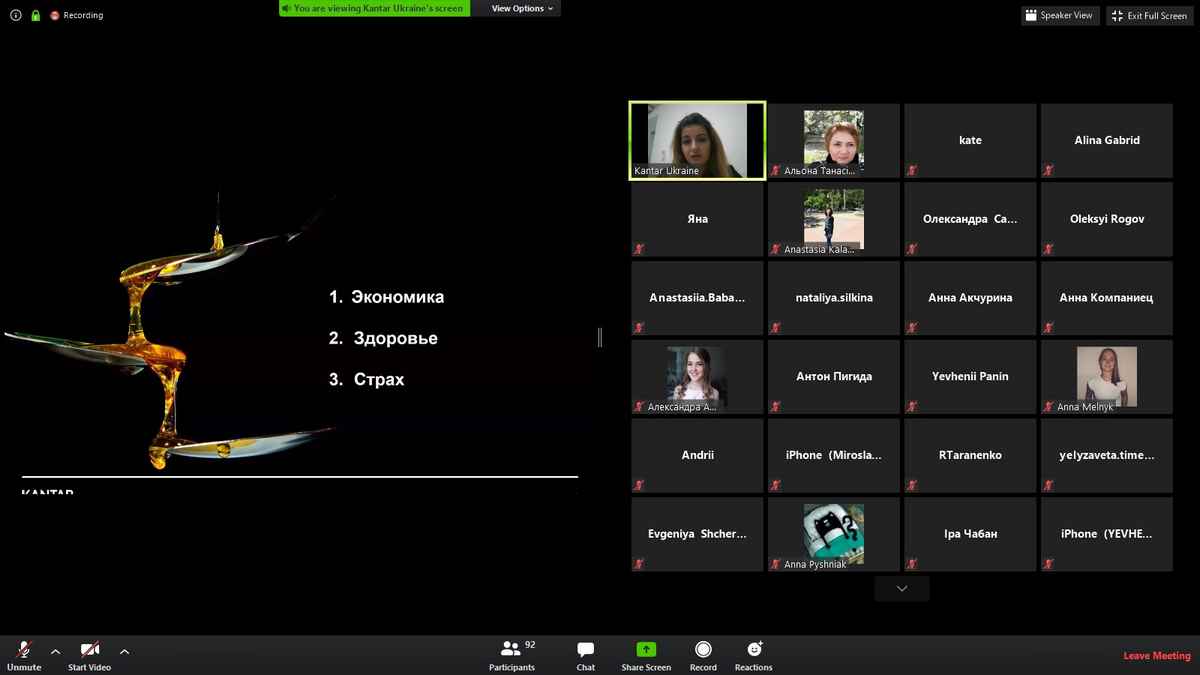Open the View Options dropdown
Viewport: 1200px width, 675px height.
click(x=521, y=8)
